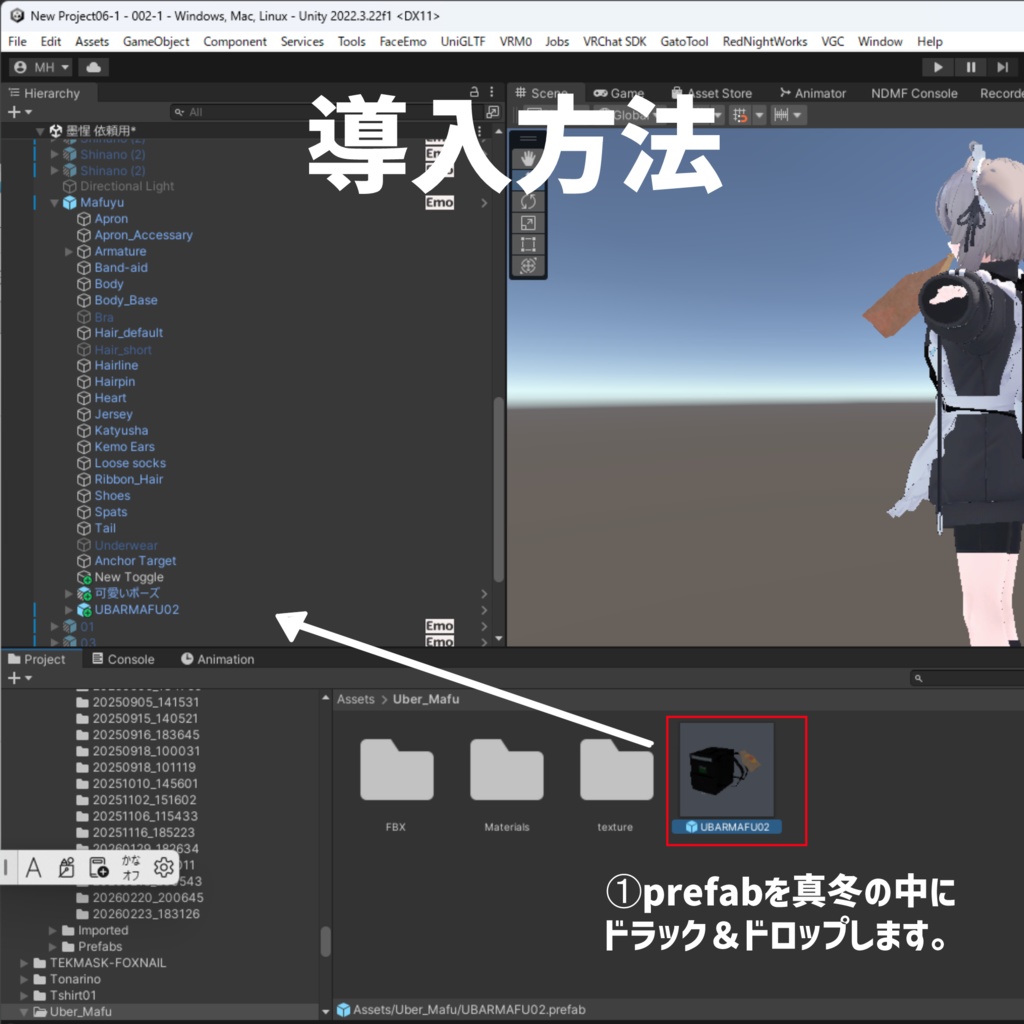1024x1024 pixels.
Task: Click the Assets breadcrumb in the Project path
Action: 355,699
